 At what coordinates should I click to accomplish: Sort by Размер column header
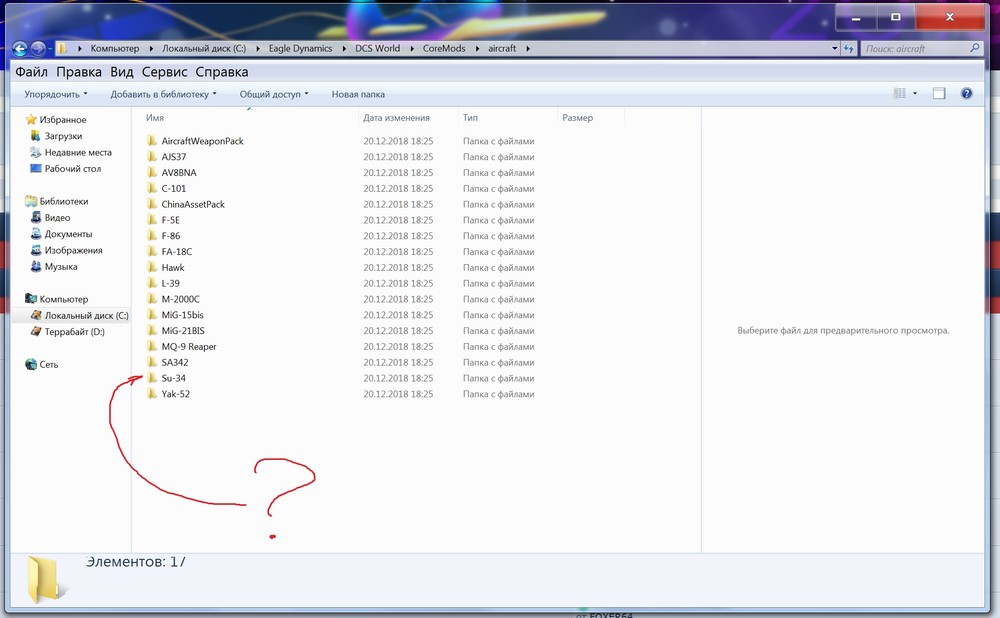click(x=577, y=118)
